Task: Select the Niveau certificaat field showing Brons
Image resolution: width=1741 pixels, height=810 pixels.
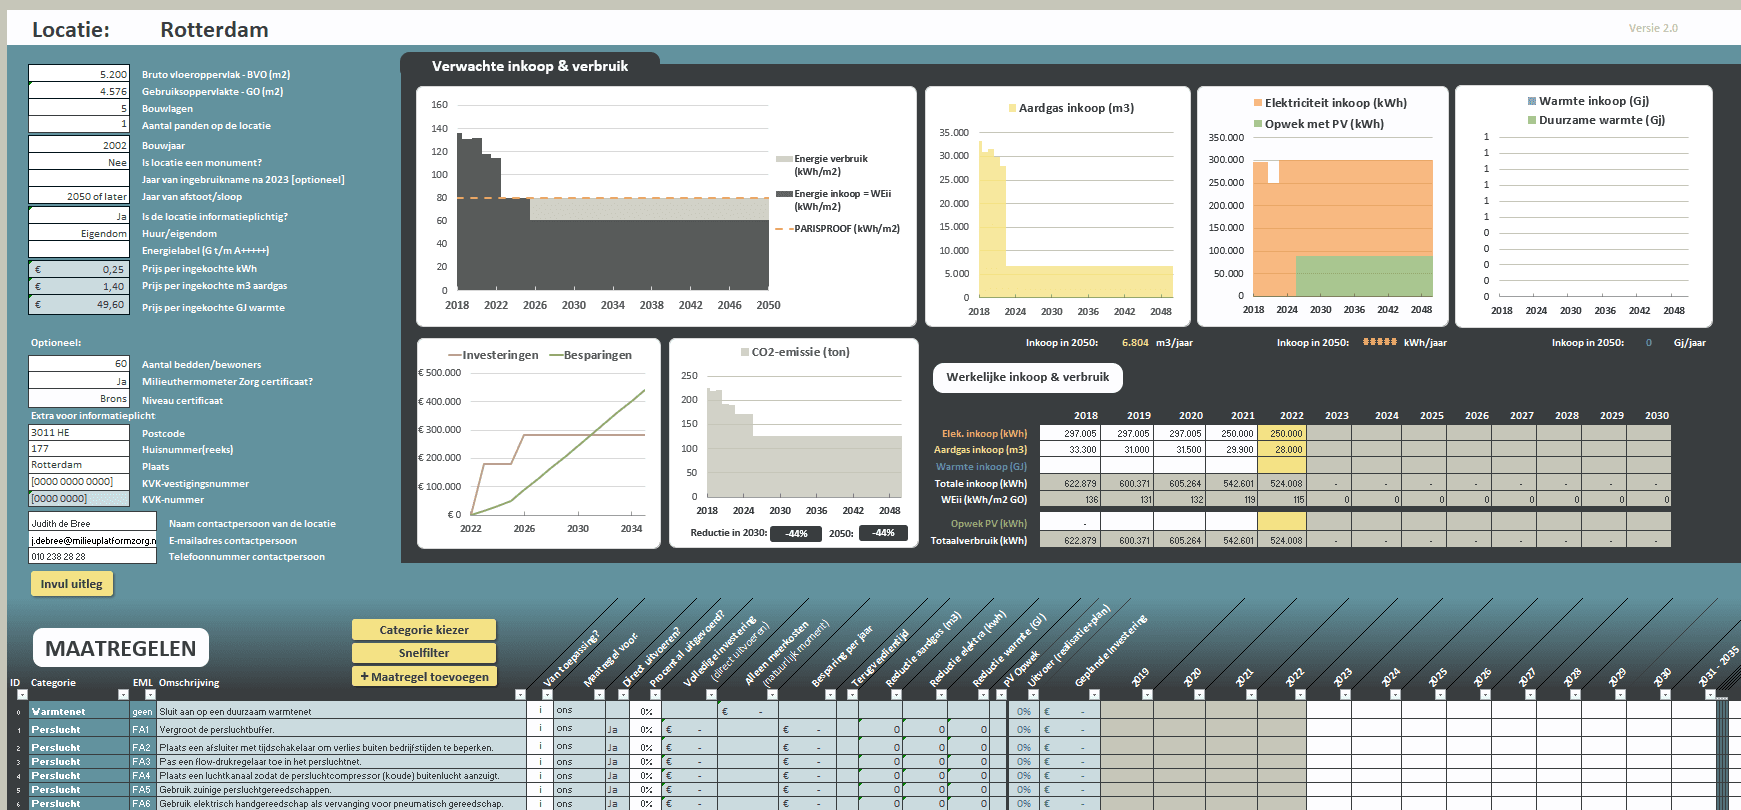Action: (x=79, y=398)
